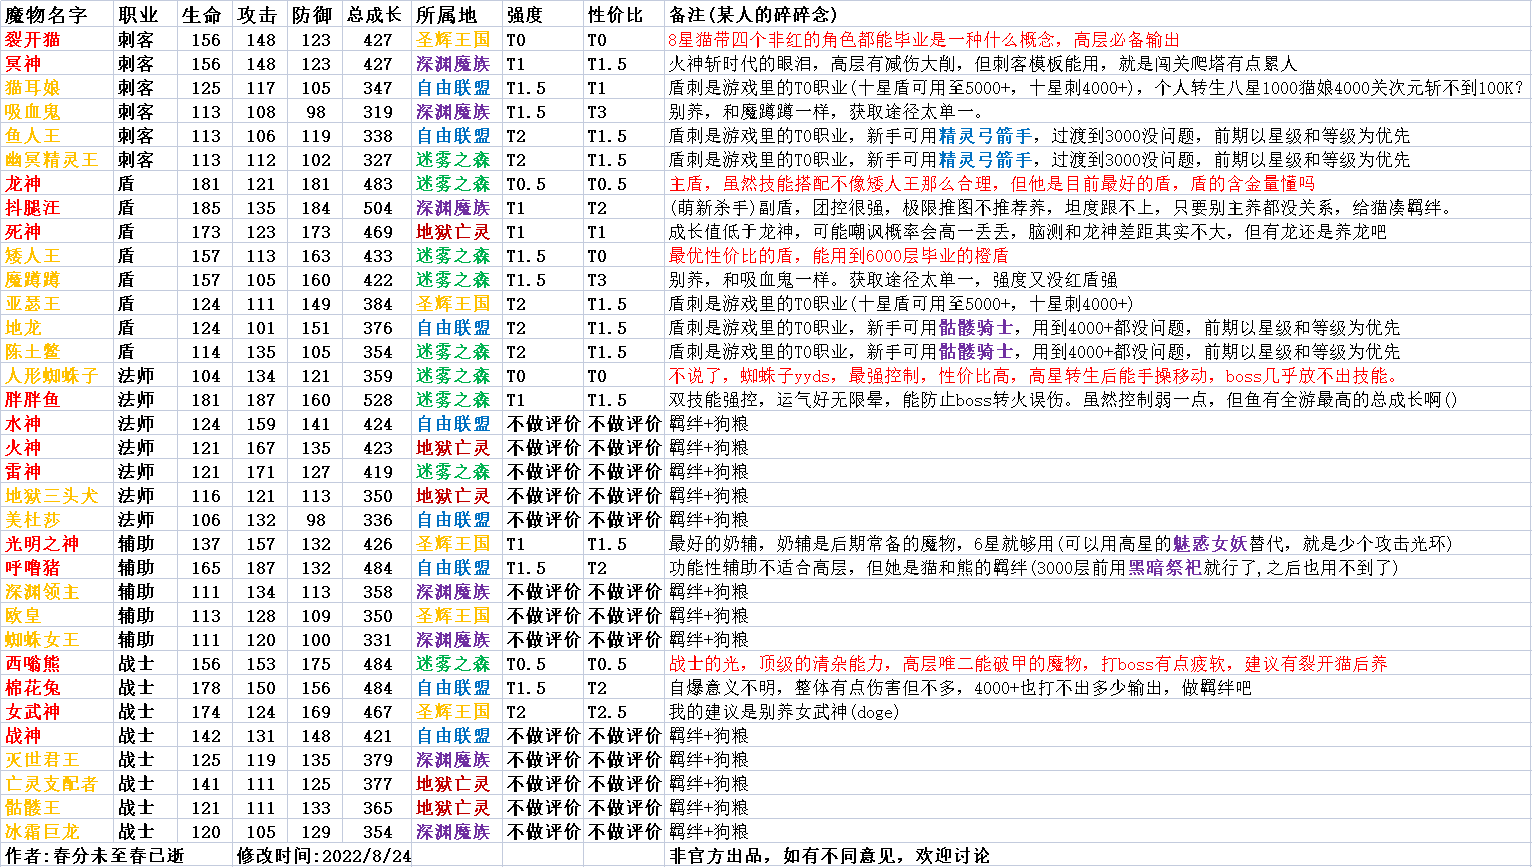The image size is (1534, 867).
Task: Click the 修改时间:2022/8/24 footer cell
Action: coord(324,856)
